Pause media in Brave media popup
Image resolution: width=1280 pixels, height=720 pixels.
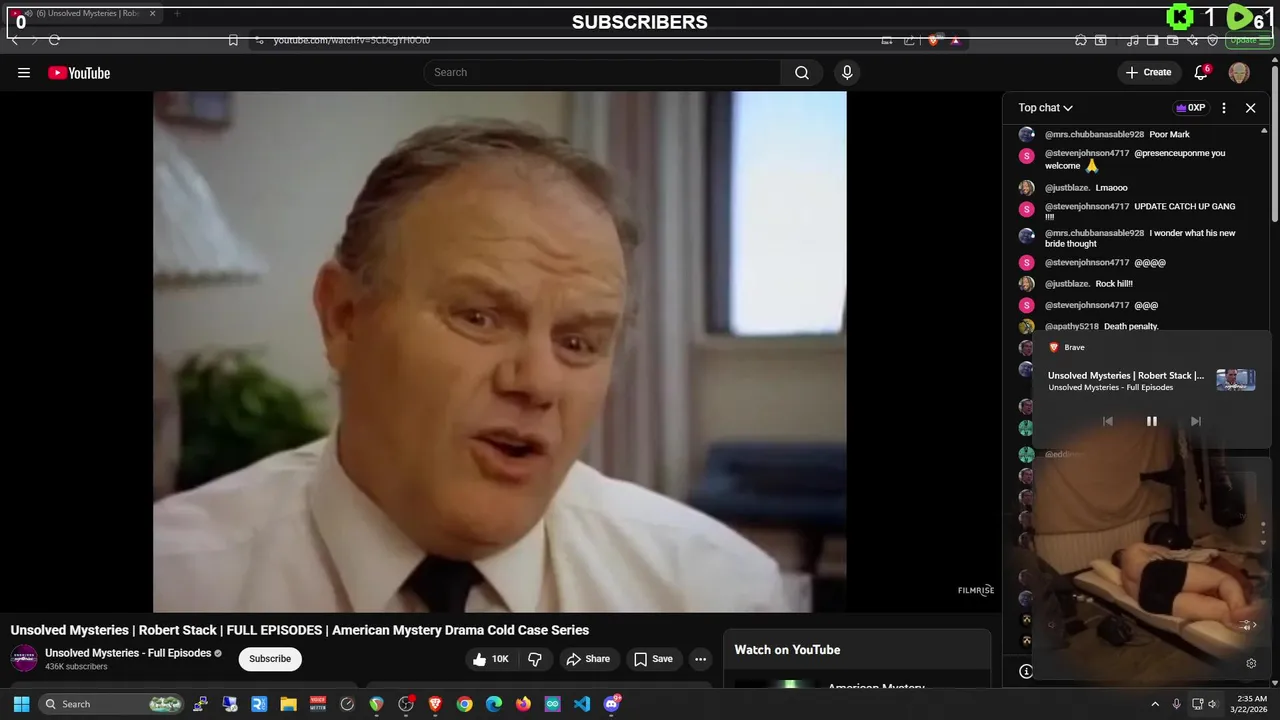(x=1151, y=421)
